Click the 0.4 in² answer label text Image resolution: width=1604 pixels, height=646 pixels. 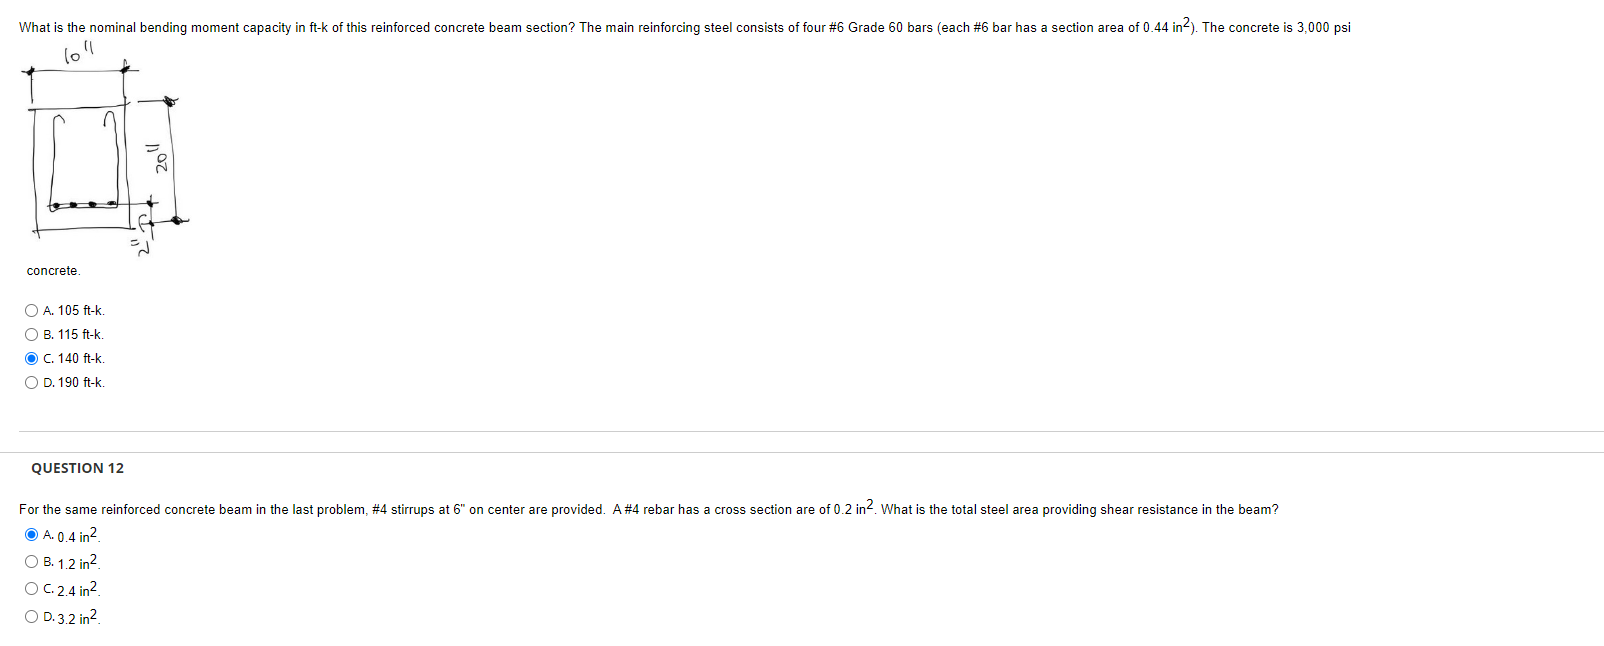click(72, 536)
